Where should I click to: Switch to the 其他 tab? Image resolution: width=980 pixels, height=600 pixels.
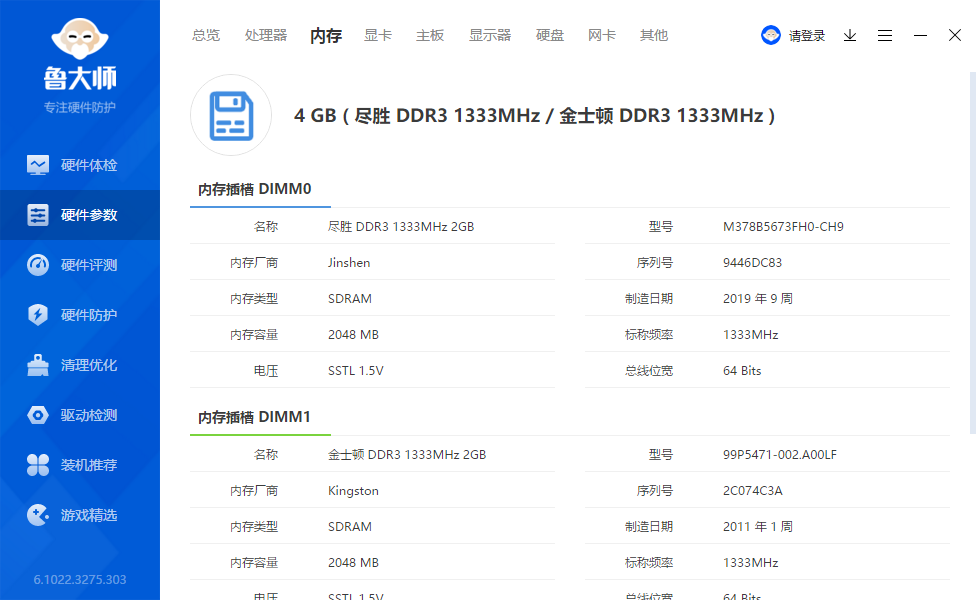(x=654, y=36)
